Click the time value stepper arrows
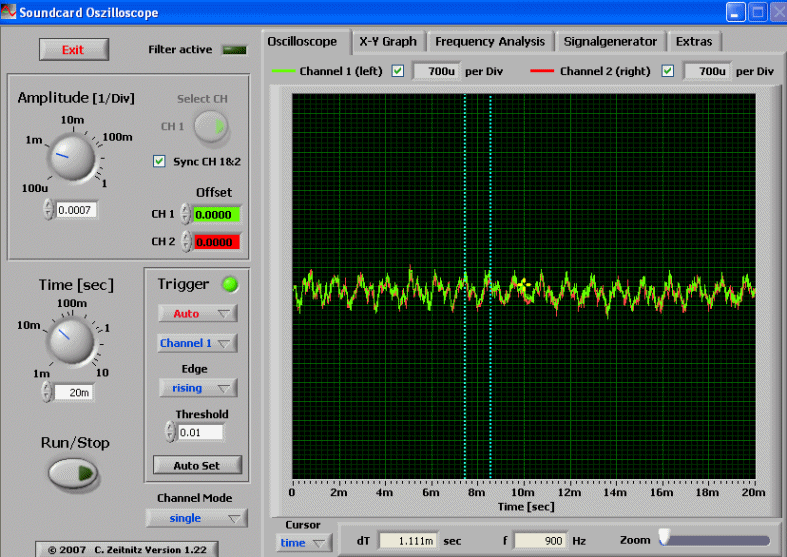This screenshot has width=787, height=557. click(47, 392)
